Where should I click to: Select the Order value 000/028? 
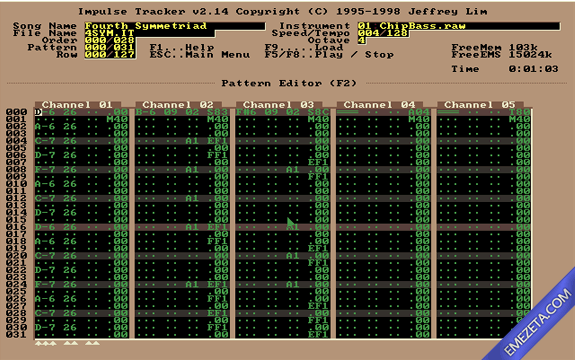[110, 40]
